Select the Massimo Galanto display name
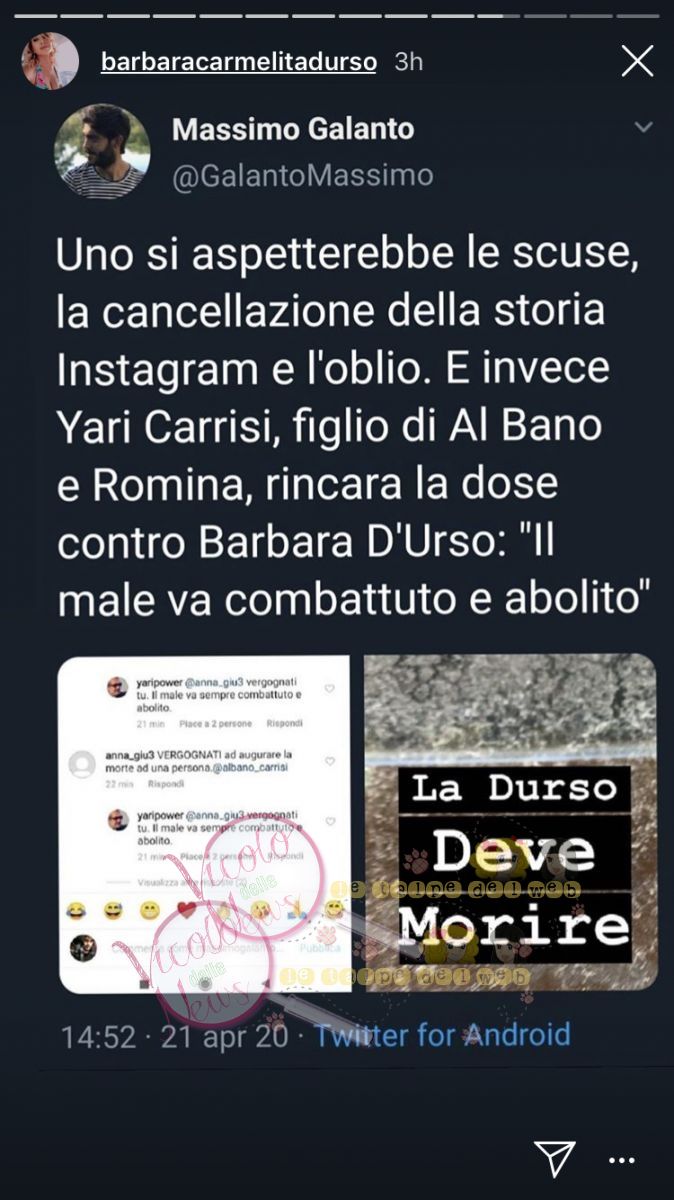Viewport: 674px width, 1200px height. click(293, 128)
